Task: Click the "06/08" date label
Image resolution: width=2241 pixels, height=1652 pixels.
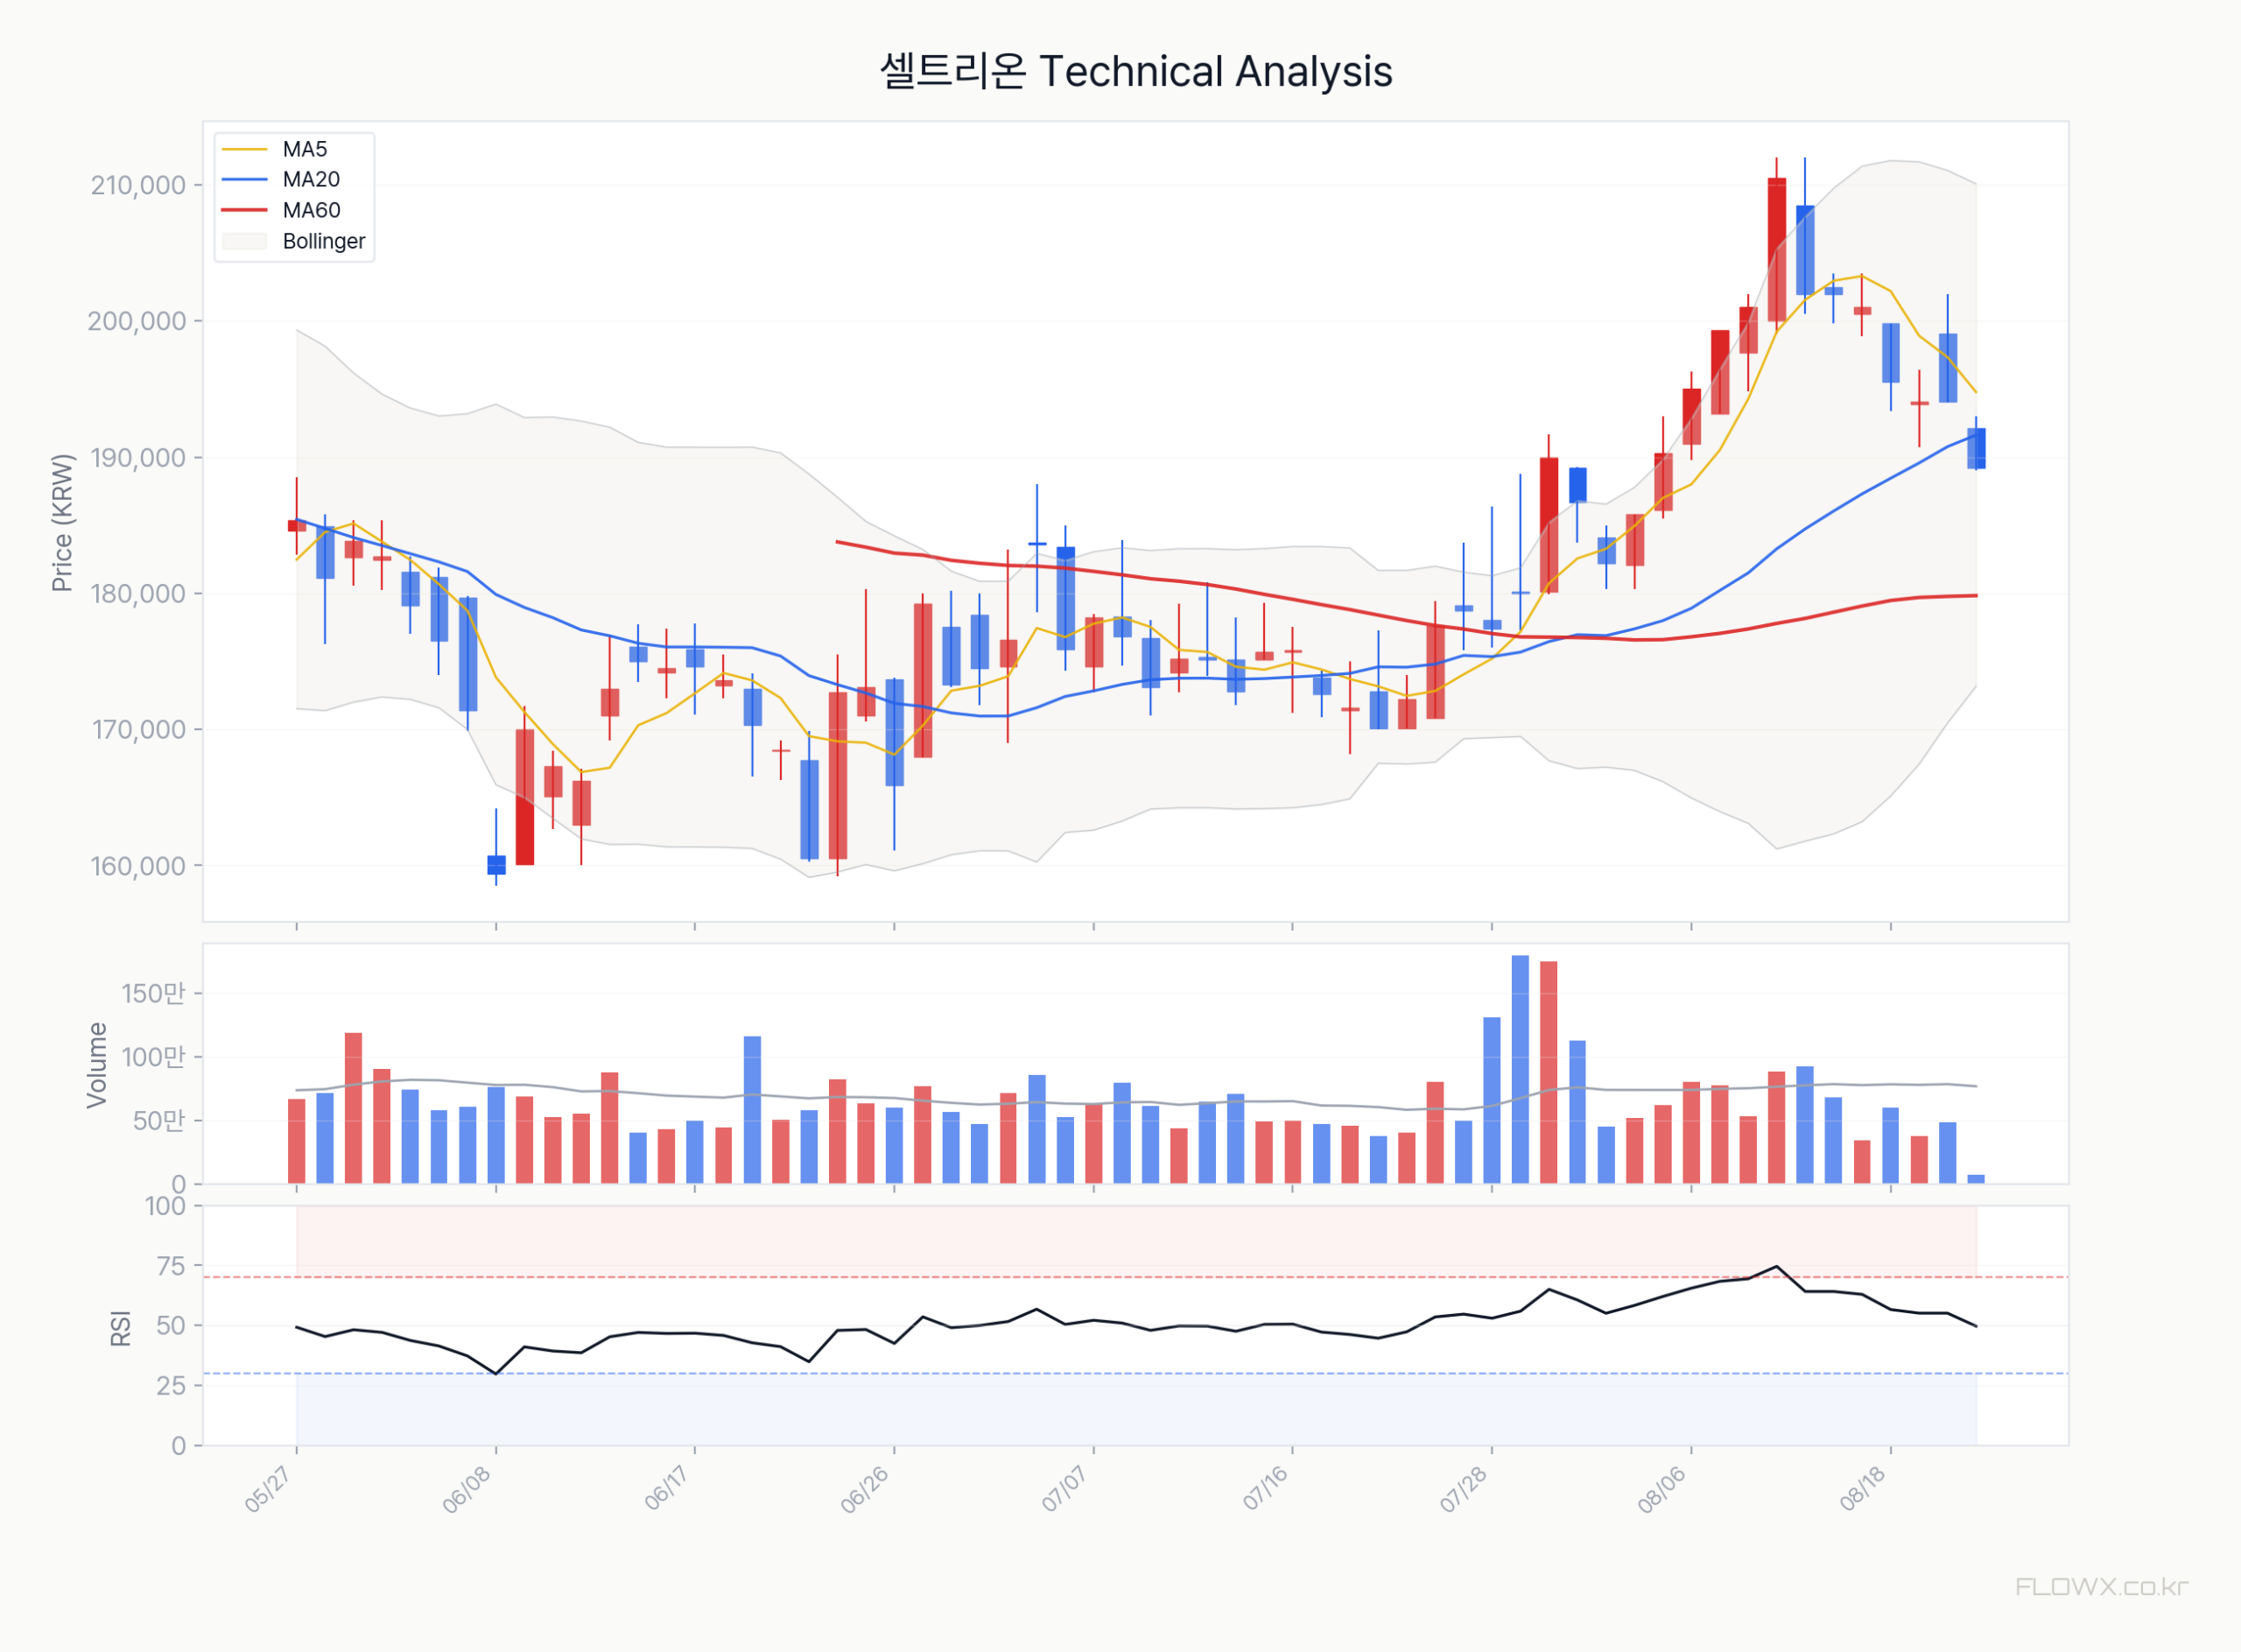Action: tap(466, 1489)
